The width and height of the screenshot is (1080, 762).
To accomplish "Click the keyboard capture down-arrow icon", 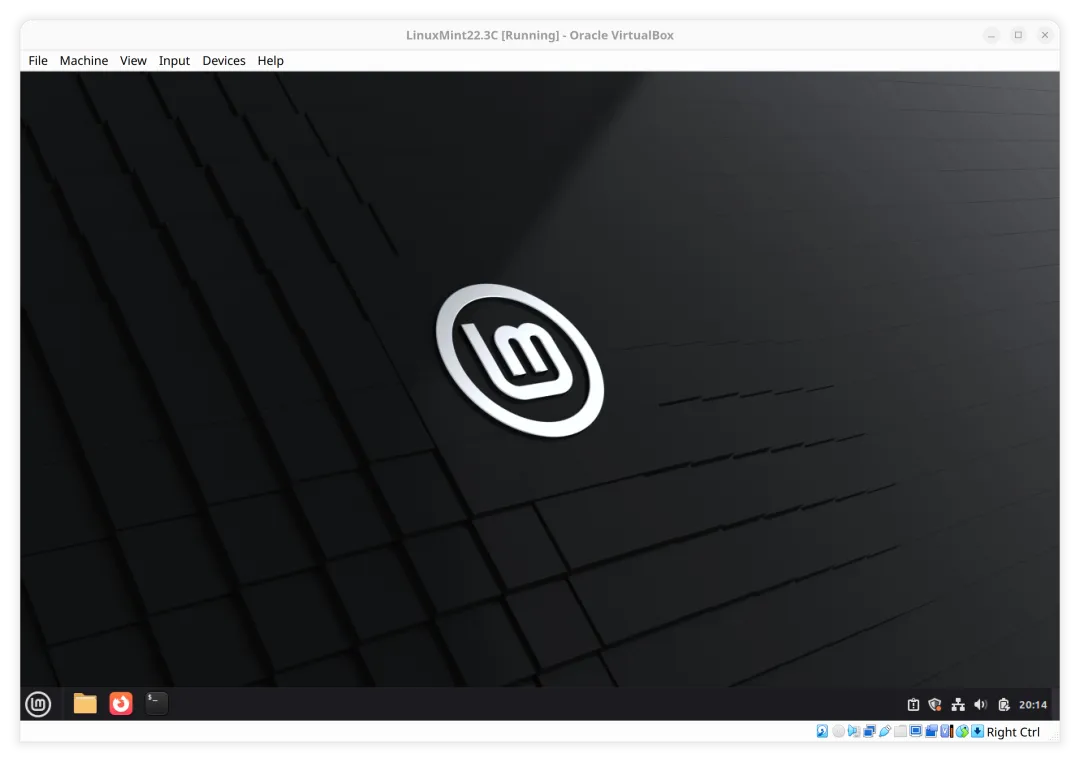I will pos(977,731).
